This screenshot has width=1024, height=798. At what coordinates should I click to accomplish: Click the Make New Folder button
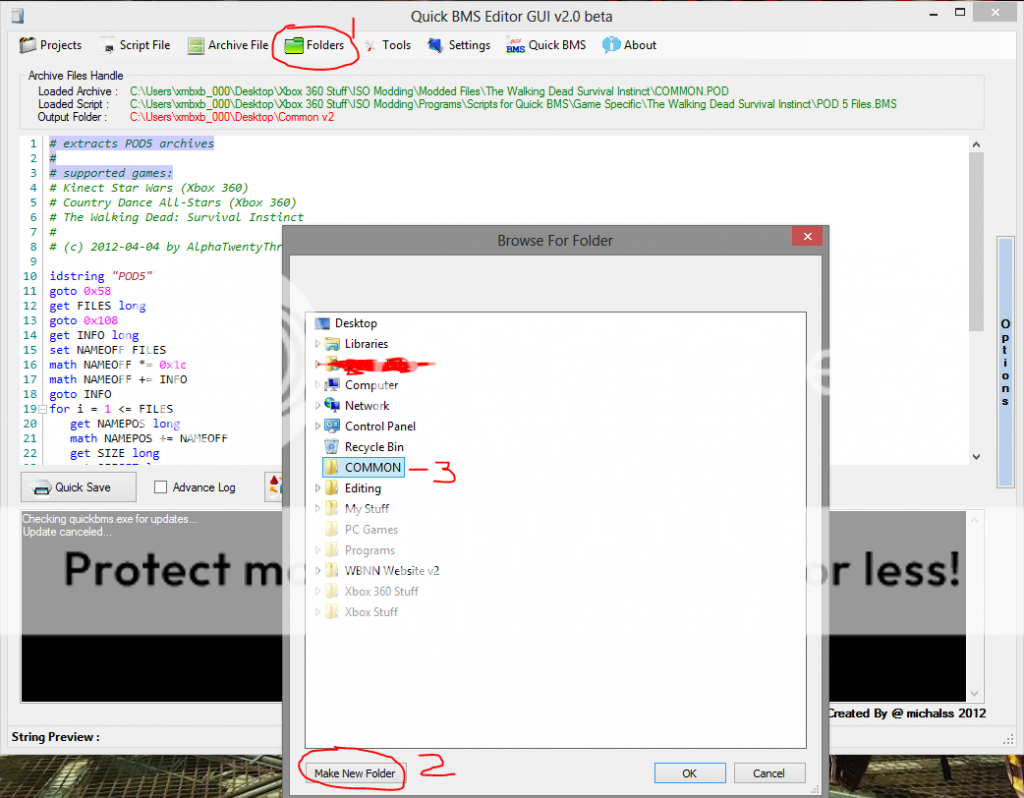[354, 773]
